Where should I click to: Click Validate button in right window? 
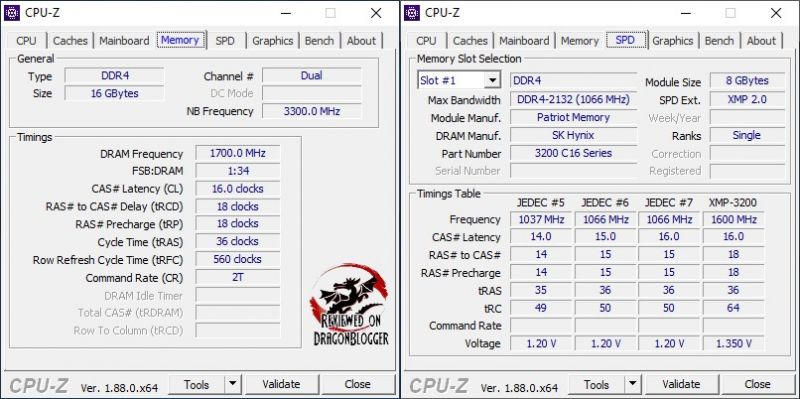click(681, 384)
